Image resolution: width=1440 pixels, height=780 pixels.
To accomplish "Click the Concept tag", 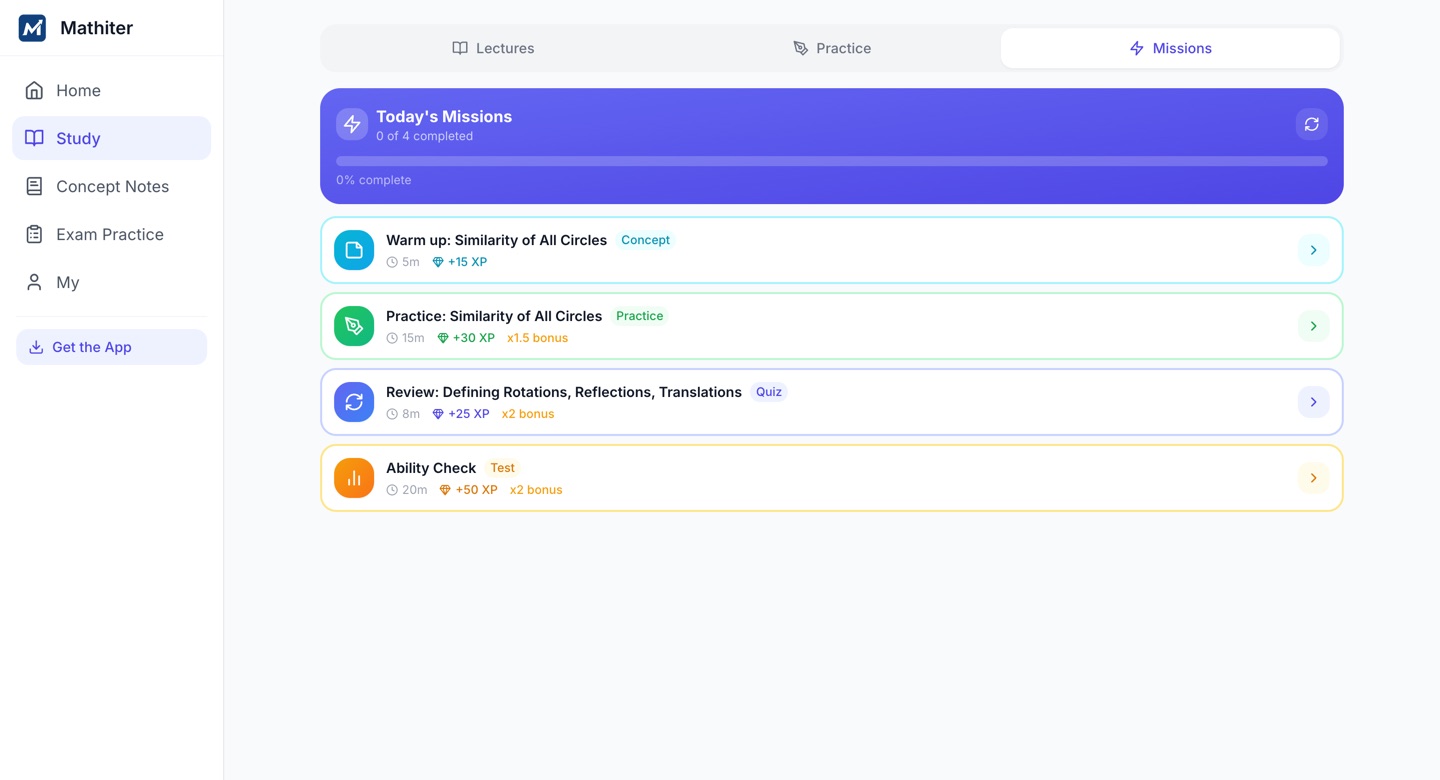I will click(x=645, y=240).
